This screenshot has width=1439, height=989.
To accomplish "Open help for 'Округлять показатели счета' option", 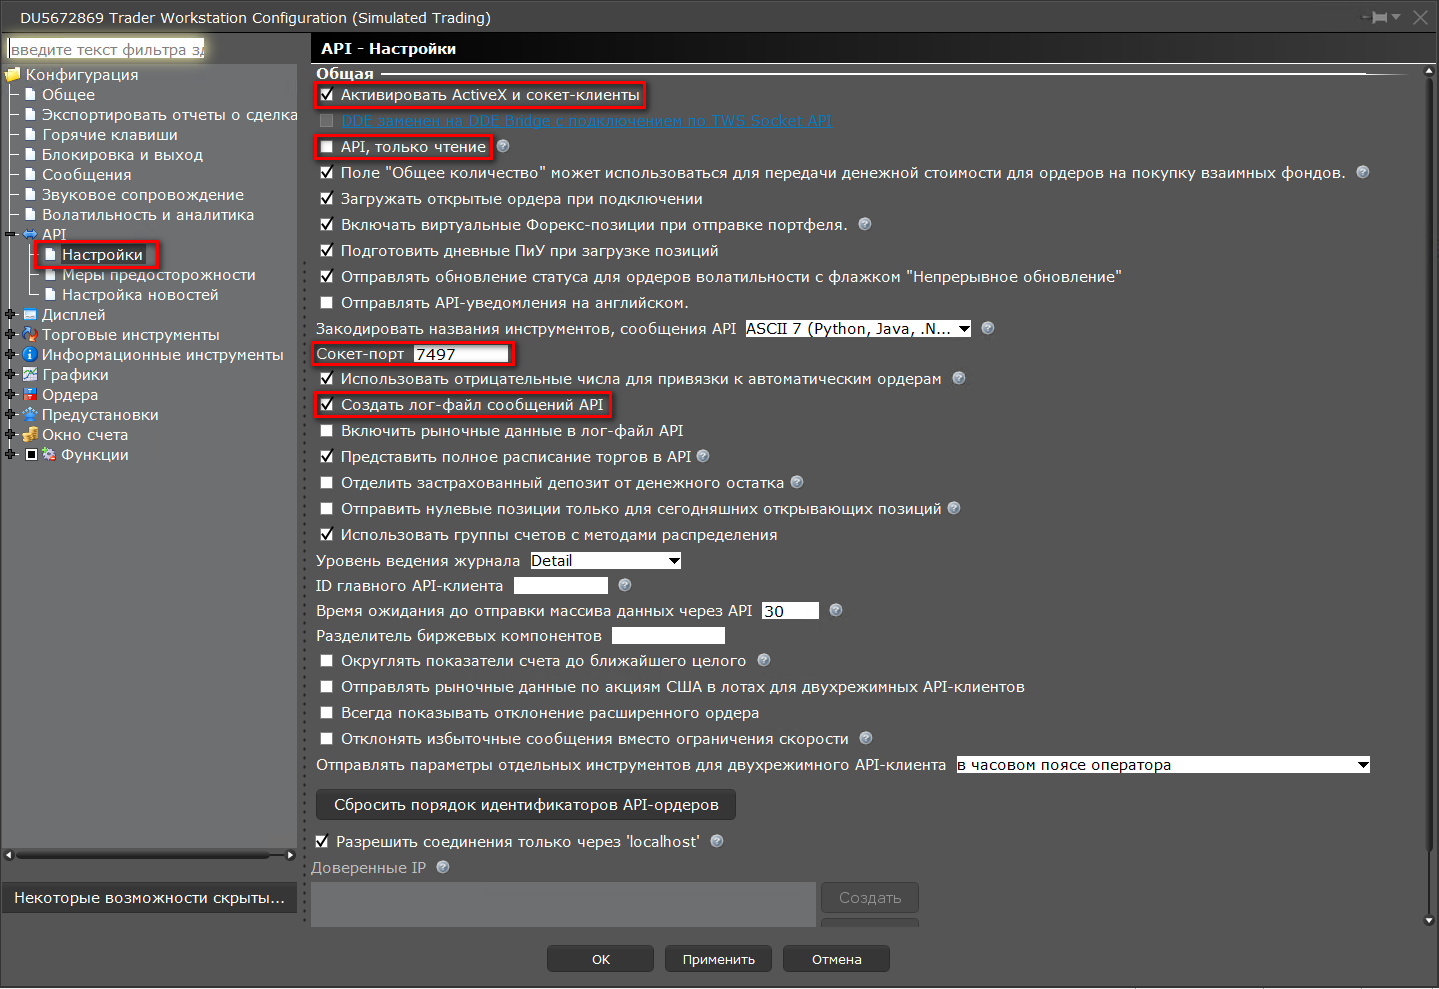I will pos(764,660).
